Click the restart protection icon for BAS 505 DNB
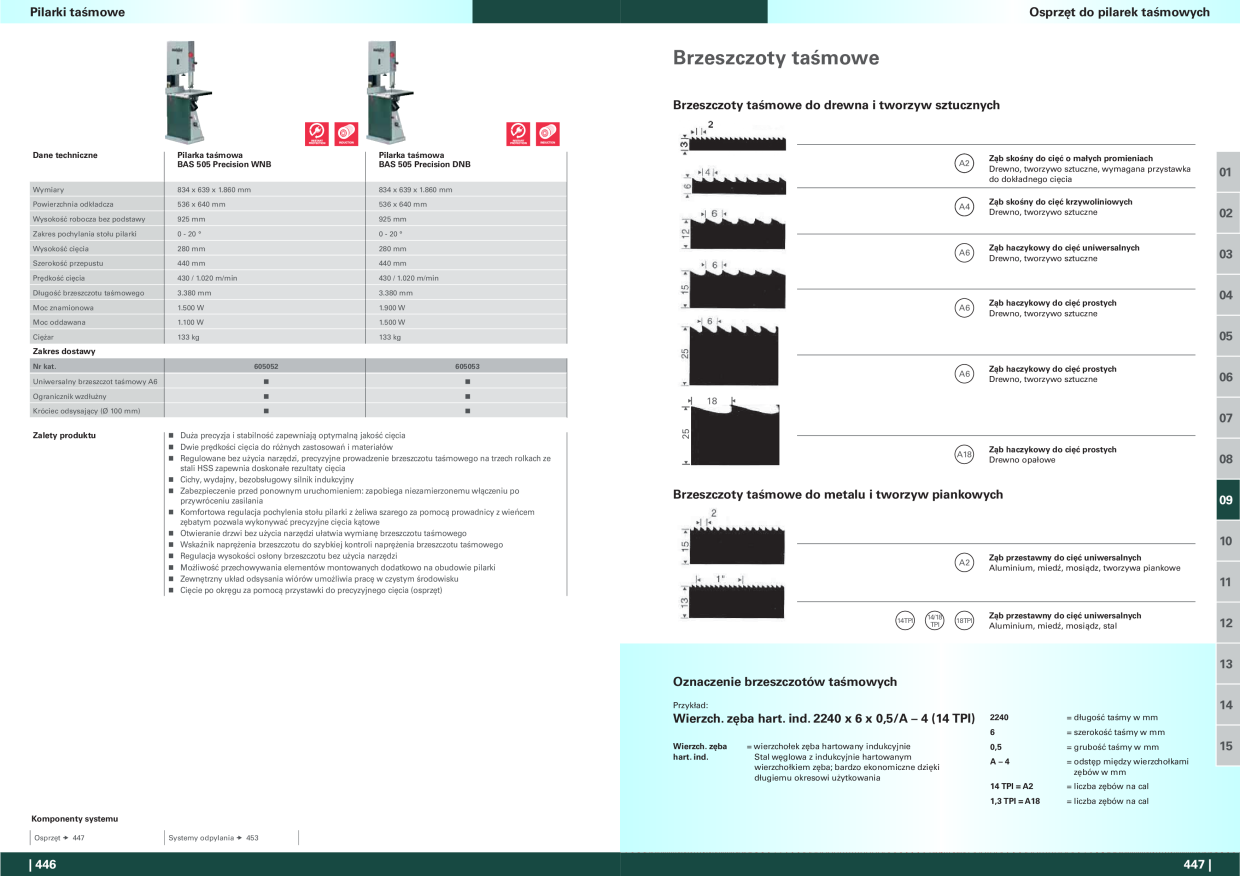The width and height of the screenshot is (1240, 876). (518, 134)
